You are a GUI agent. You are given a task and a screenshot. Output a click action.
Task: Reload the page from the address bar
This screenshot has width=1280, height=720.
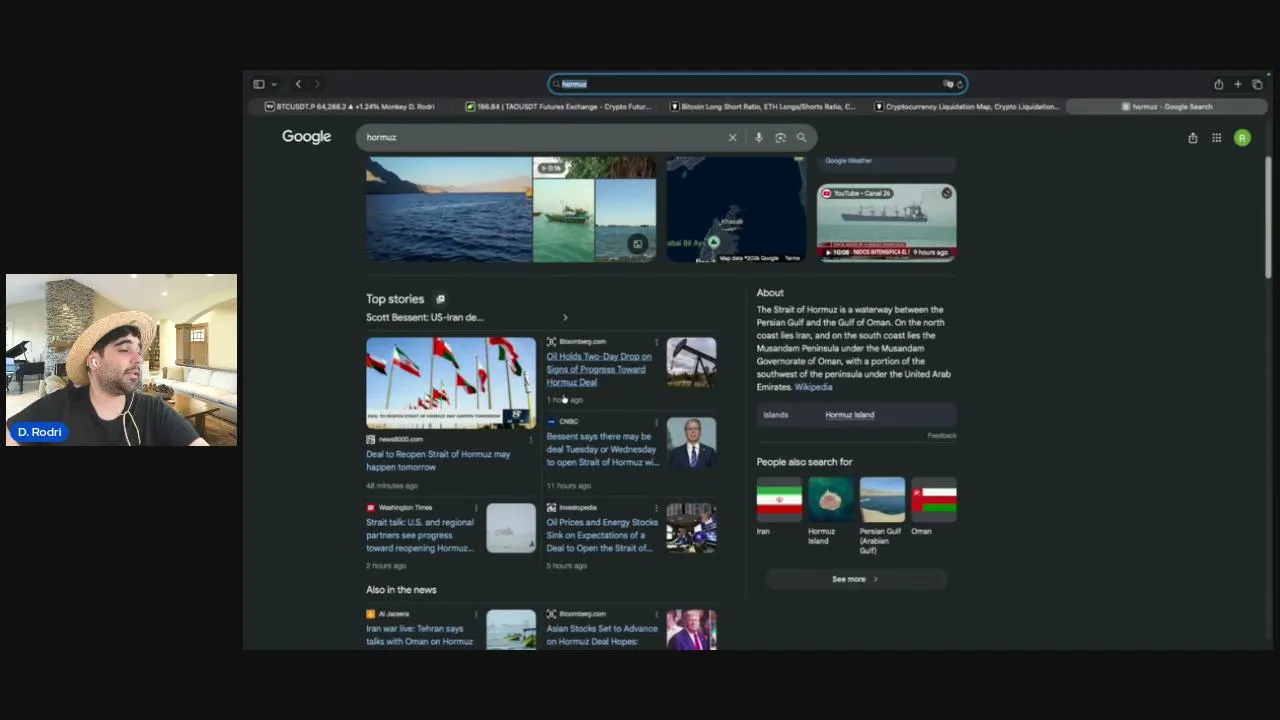click(x=960, y=84)
